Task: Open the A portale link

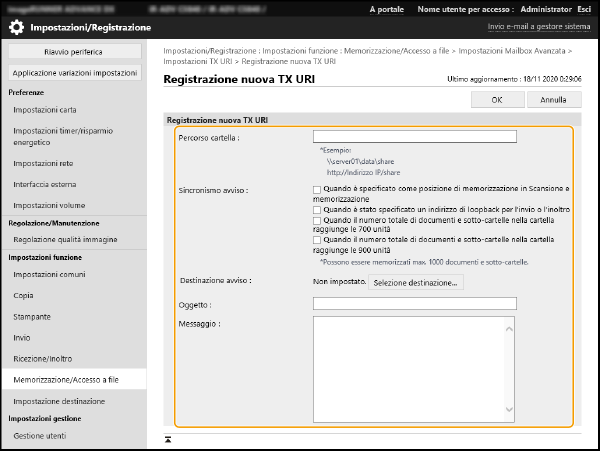Action: [x=386, y=8]
